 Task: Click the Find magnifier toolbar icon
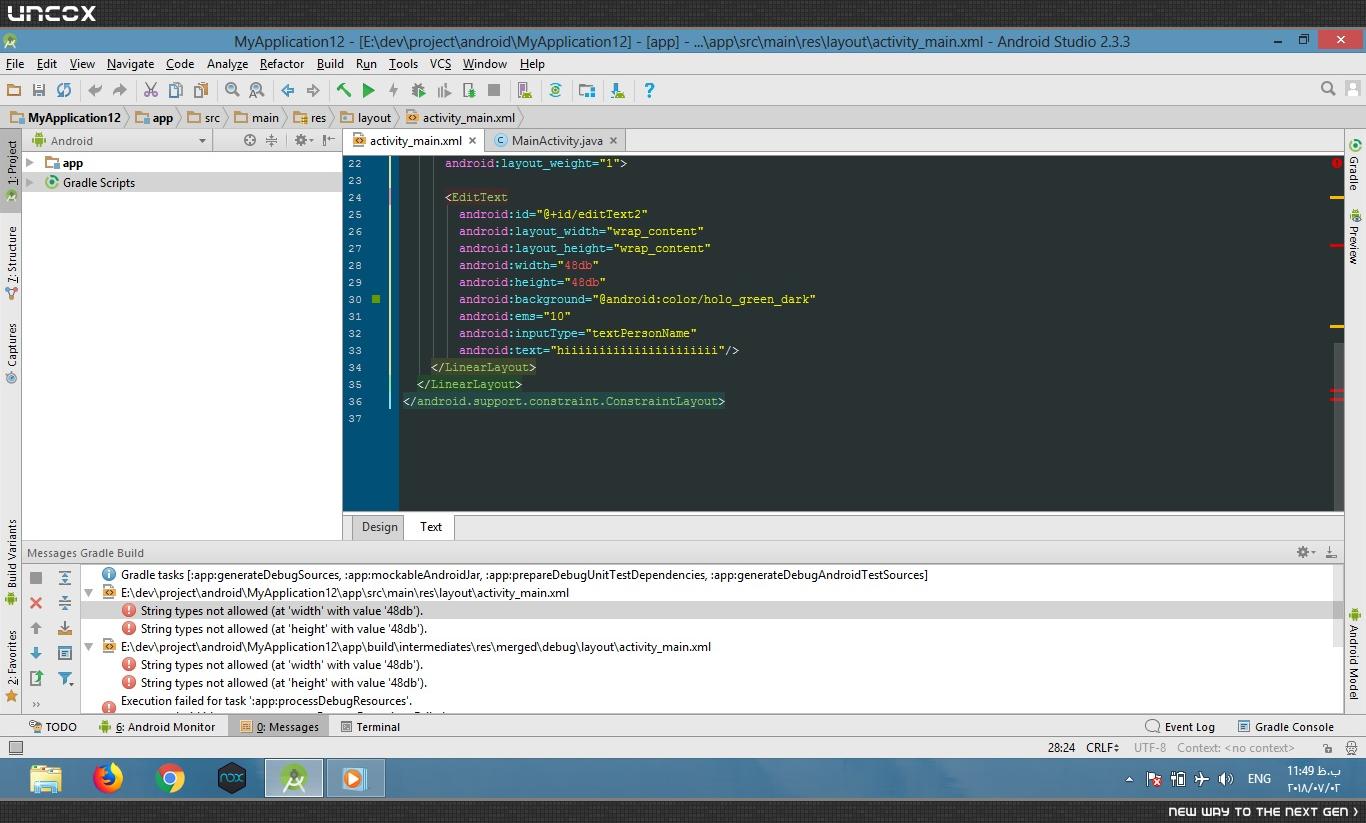(x=232, y=90)
